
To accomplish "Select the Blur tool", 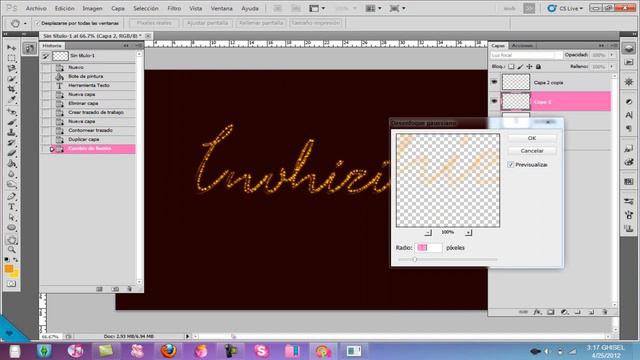I will 11,174.
